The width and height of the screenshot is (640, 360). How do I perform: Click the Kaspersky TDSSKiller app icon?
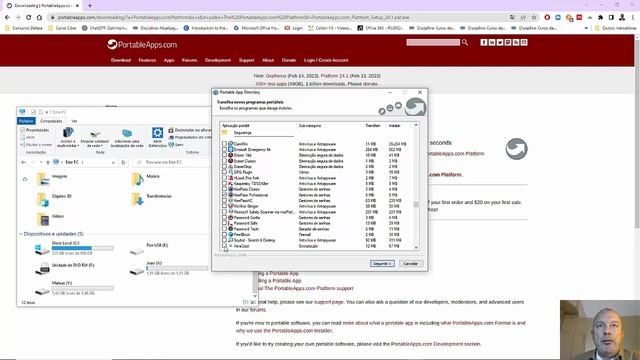231,184
